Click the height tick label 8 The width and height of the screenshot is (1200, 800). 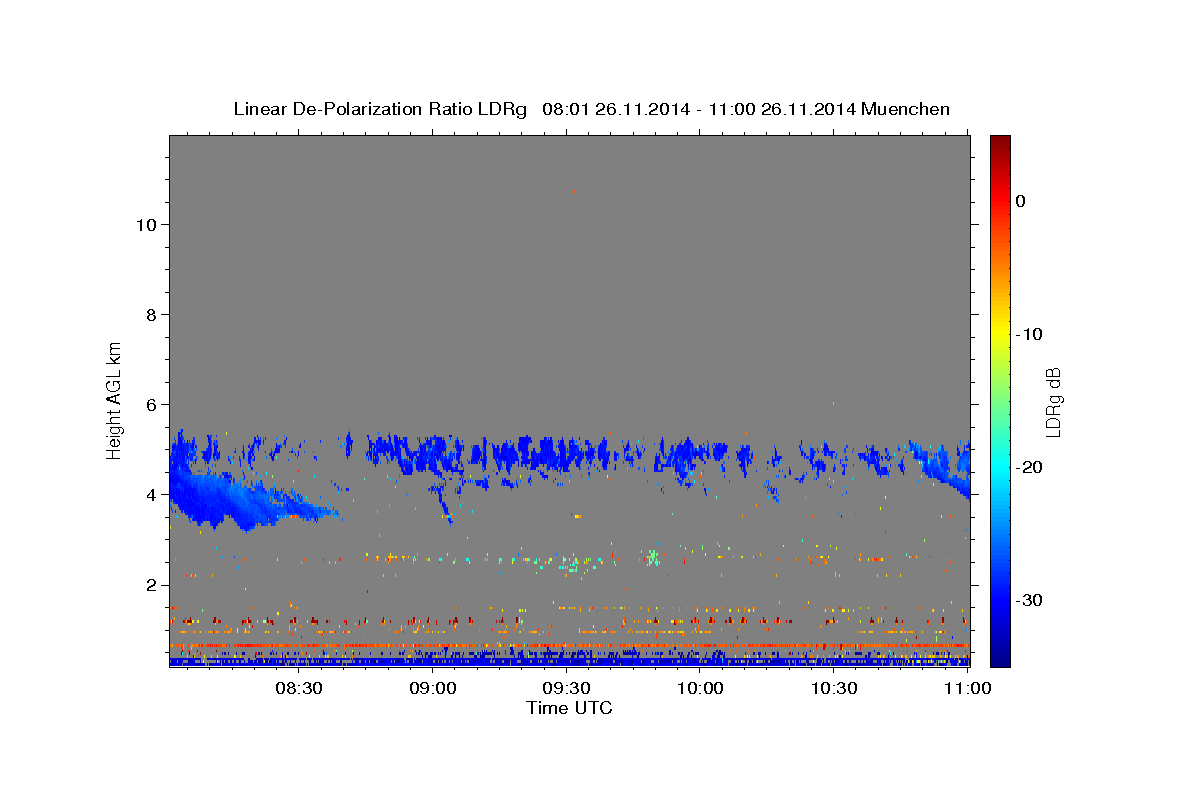[150, 314]
